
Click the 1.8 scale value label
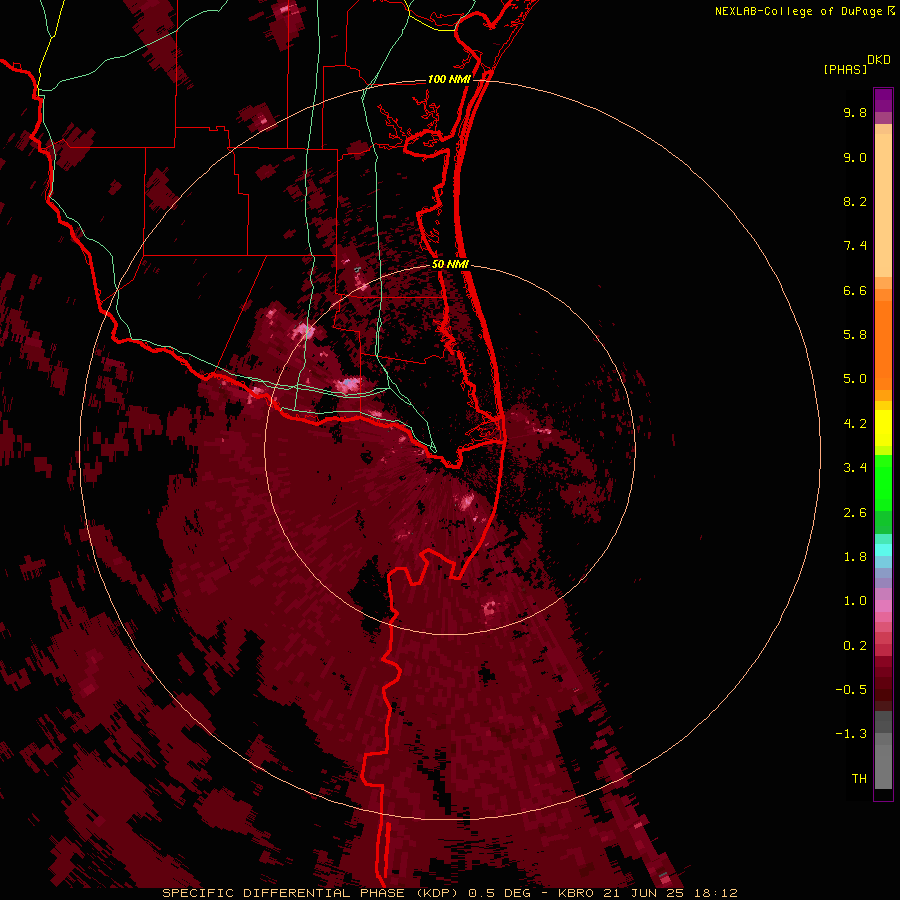point(855,557)
